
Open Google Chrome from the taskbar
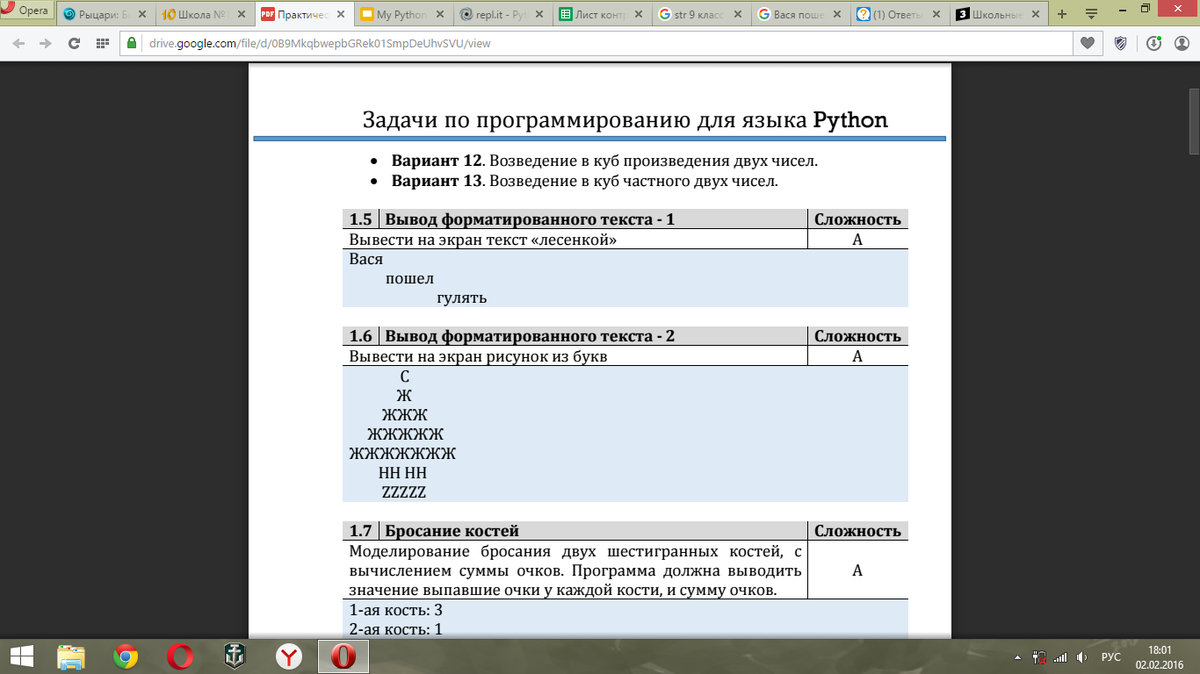[126, 656]
